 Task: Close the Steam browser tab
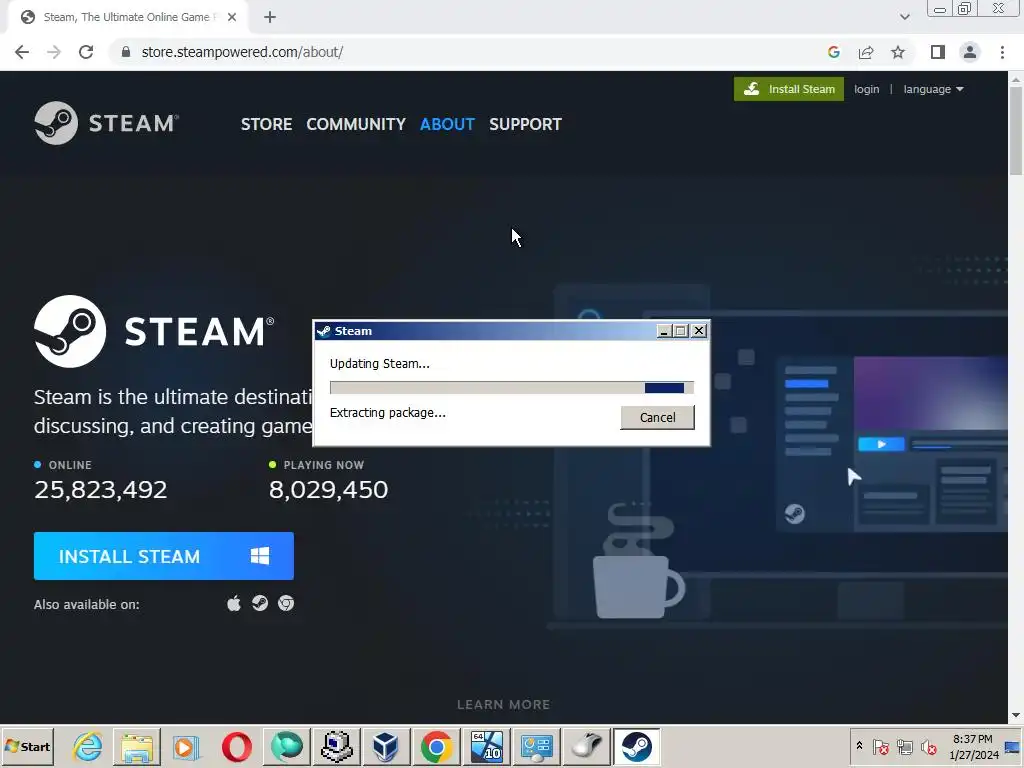[x=232, y=18]
